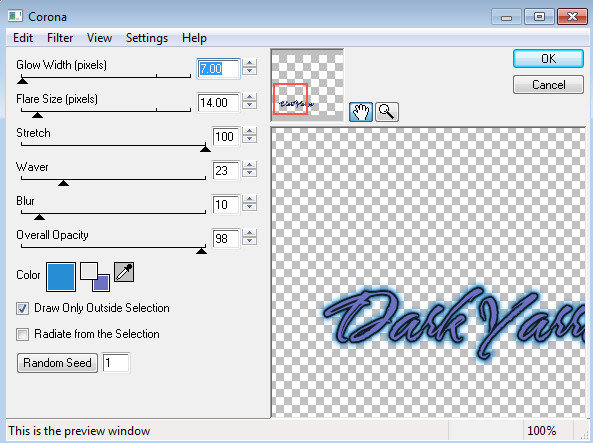Select the hand pan tool
Image resolution: width=593 pixels, height=443 pixels.
[x=361, y=112]
